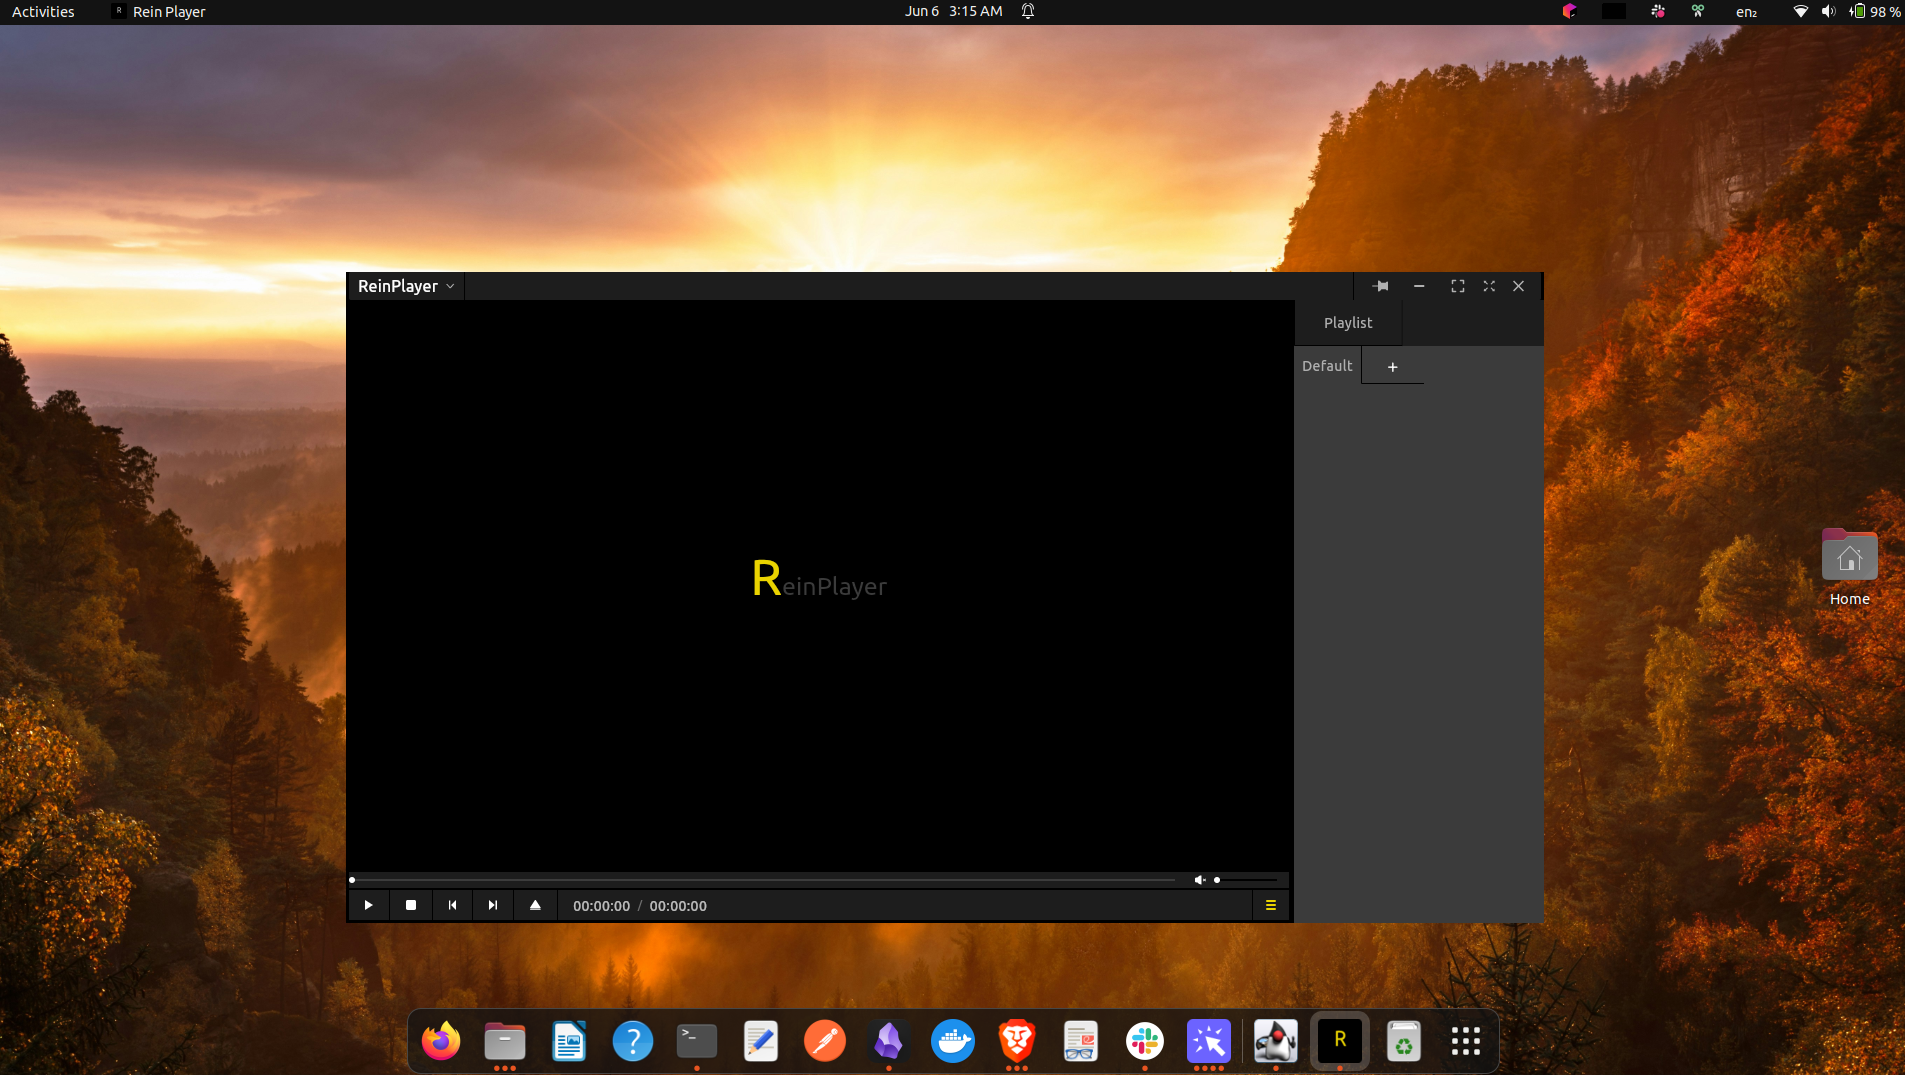Open the Activities overview

click(x=43, y=12)
